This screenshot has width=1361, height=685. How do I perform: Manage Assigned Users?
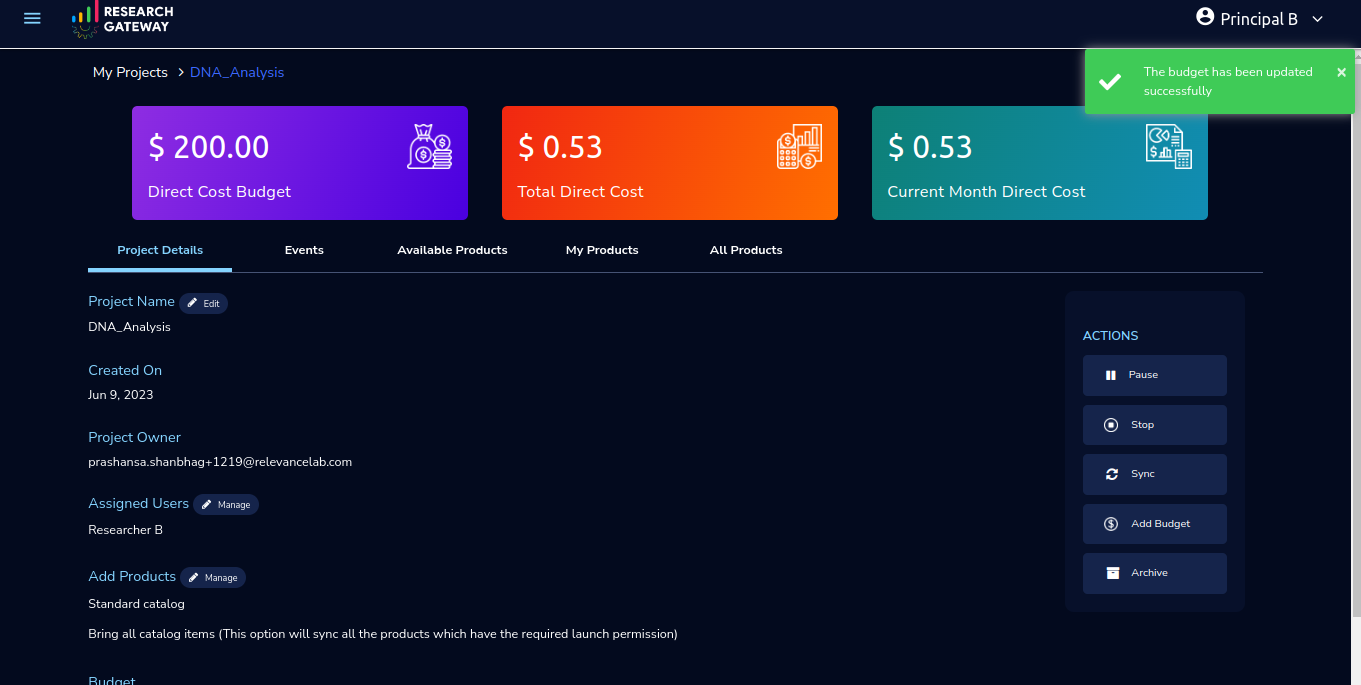coord(226,505)
